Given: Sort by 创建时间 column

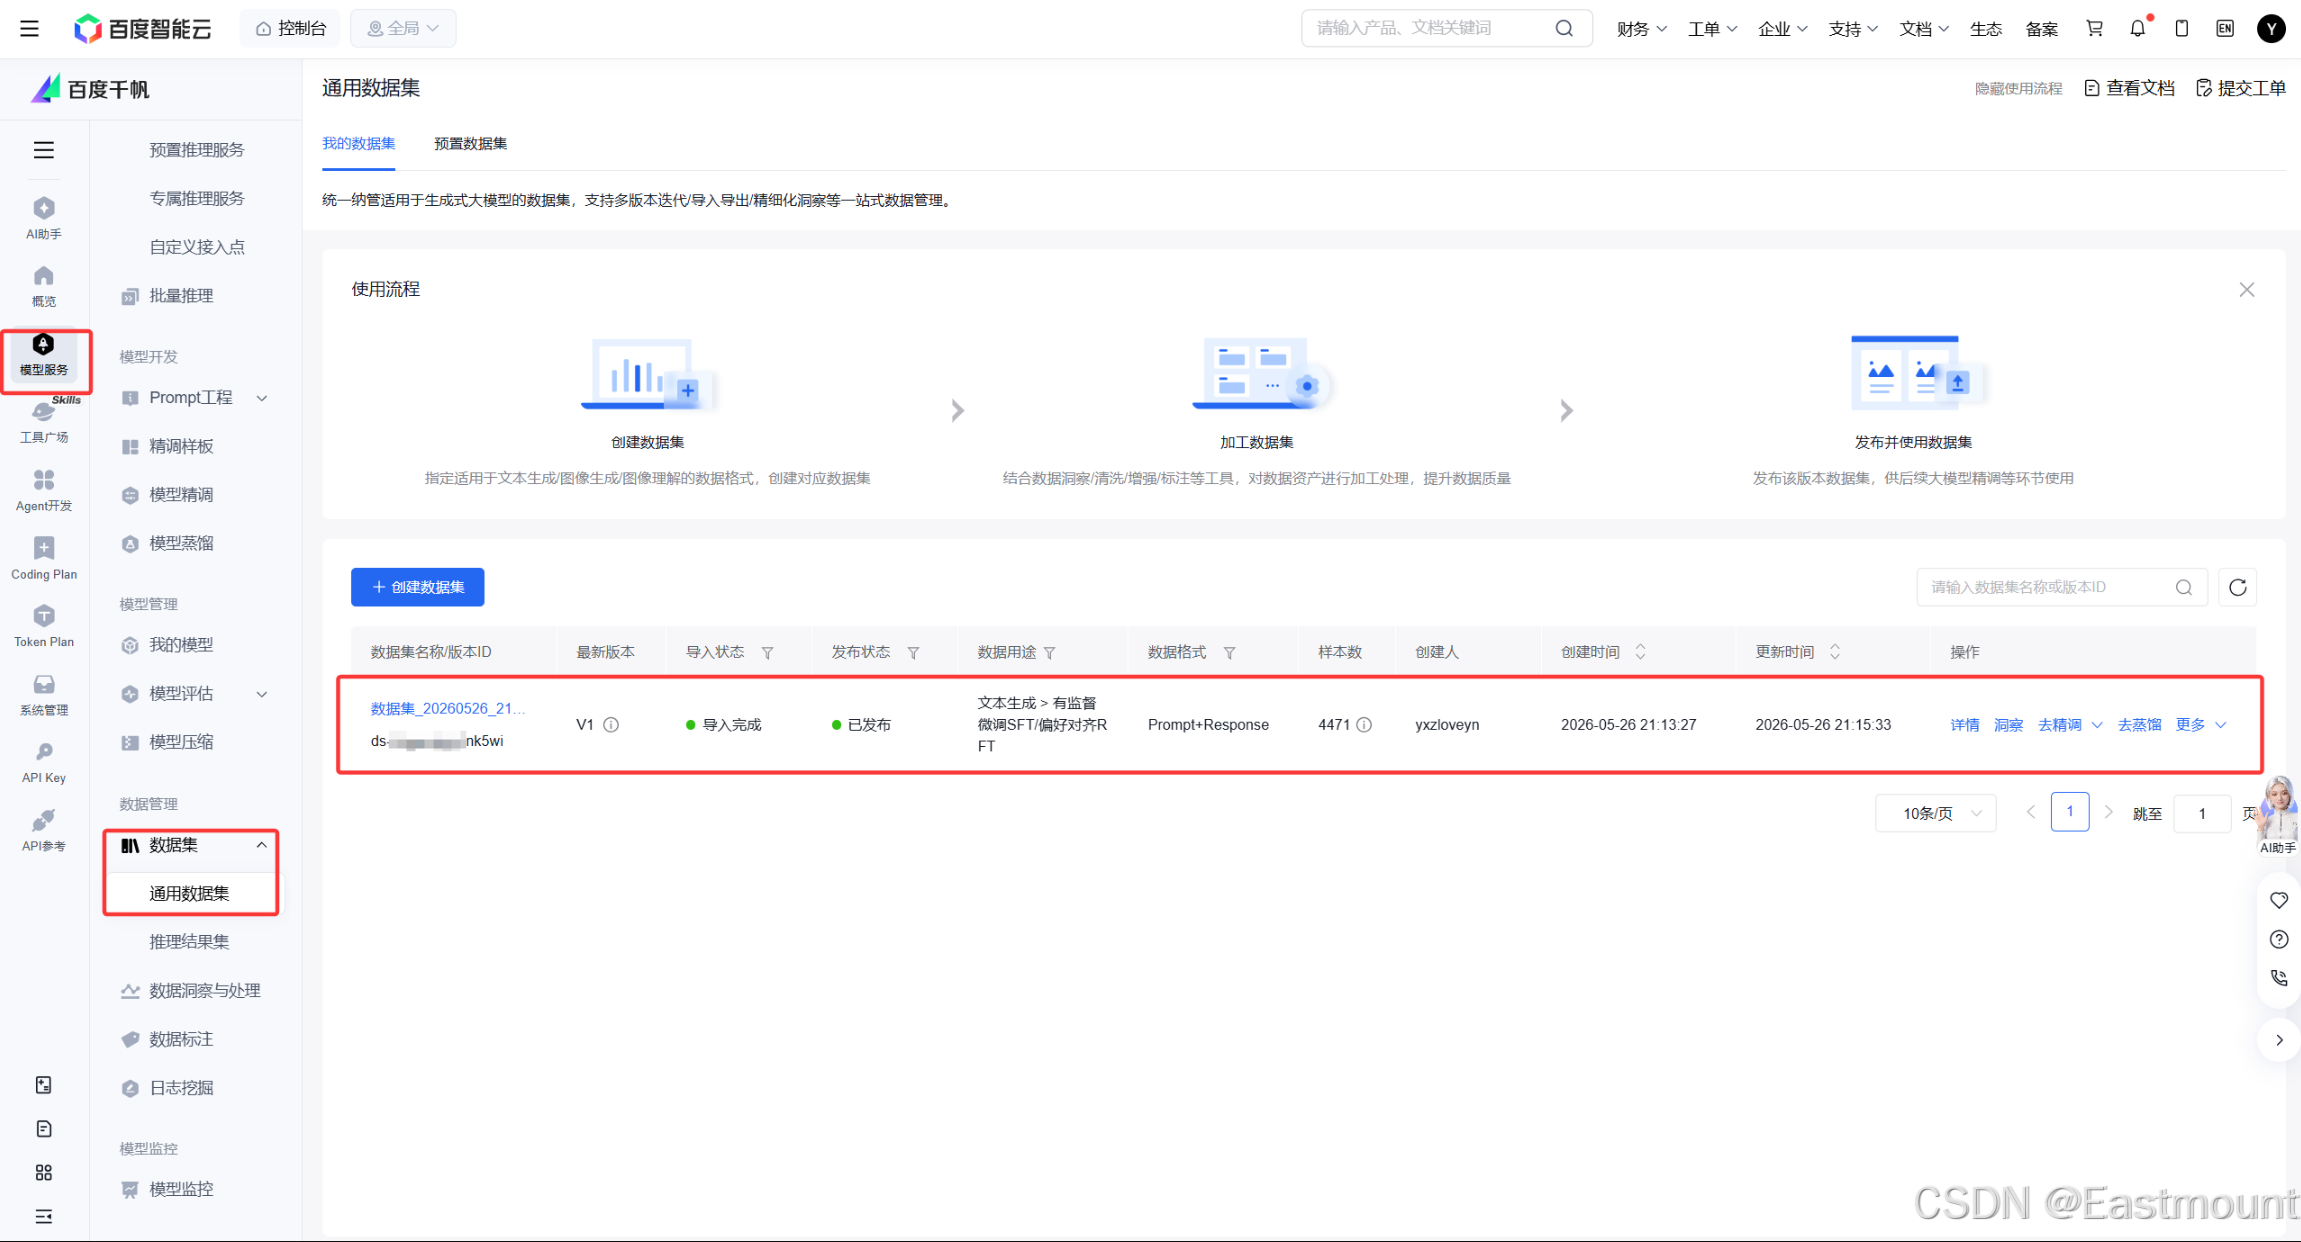Looking at the screenshot, I should click(x=1640, y=652).
